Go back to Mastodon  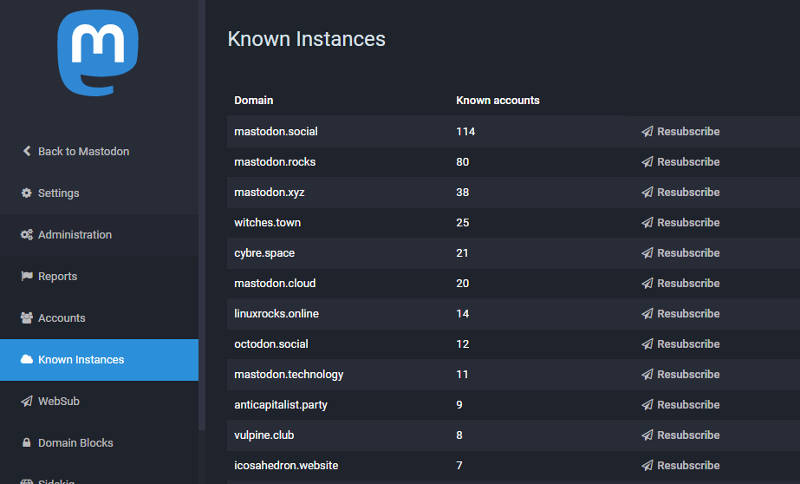tap(99, 151)
